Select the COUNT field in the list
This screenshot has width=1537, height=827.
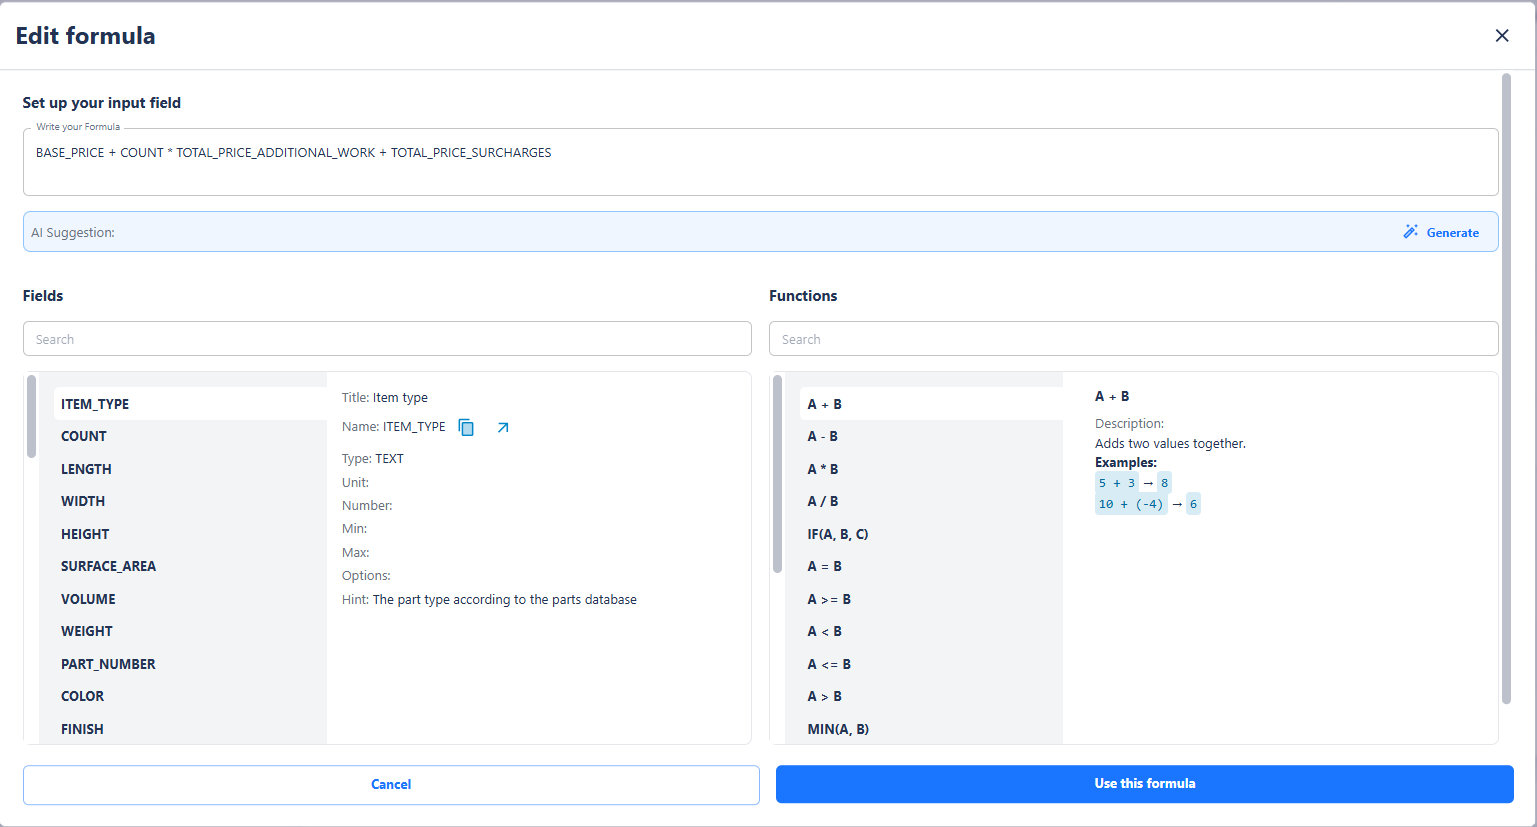(x=84, y=436)
